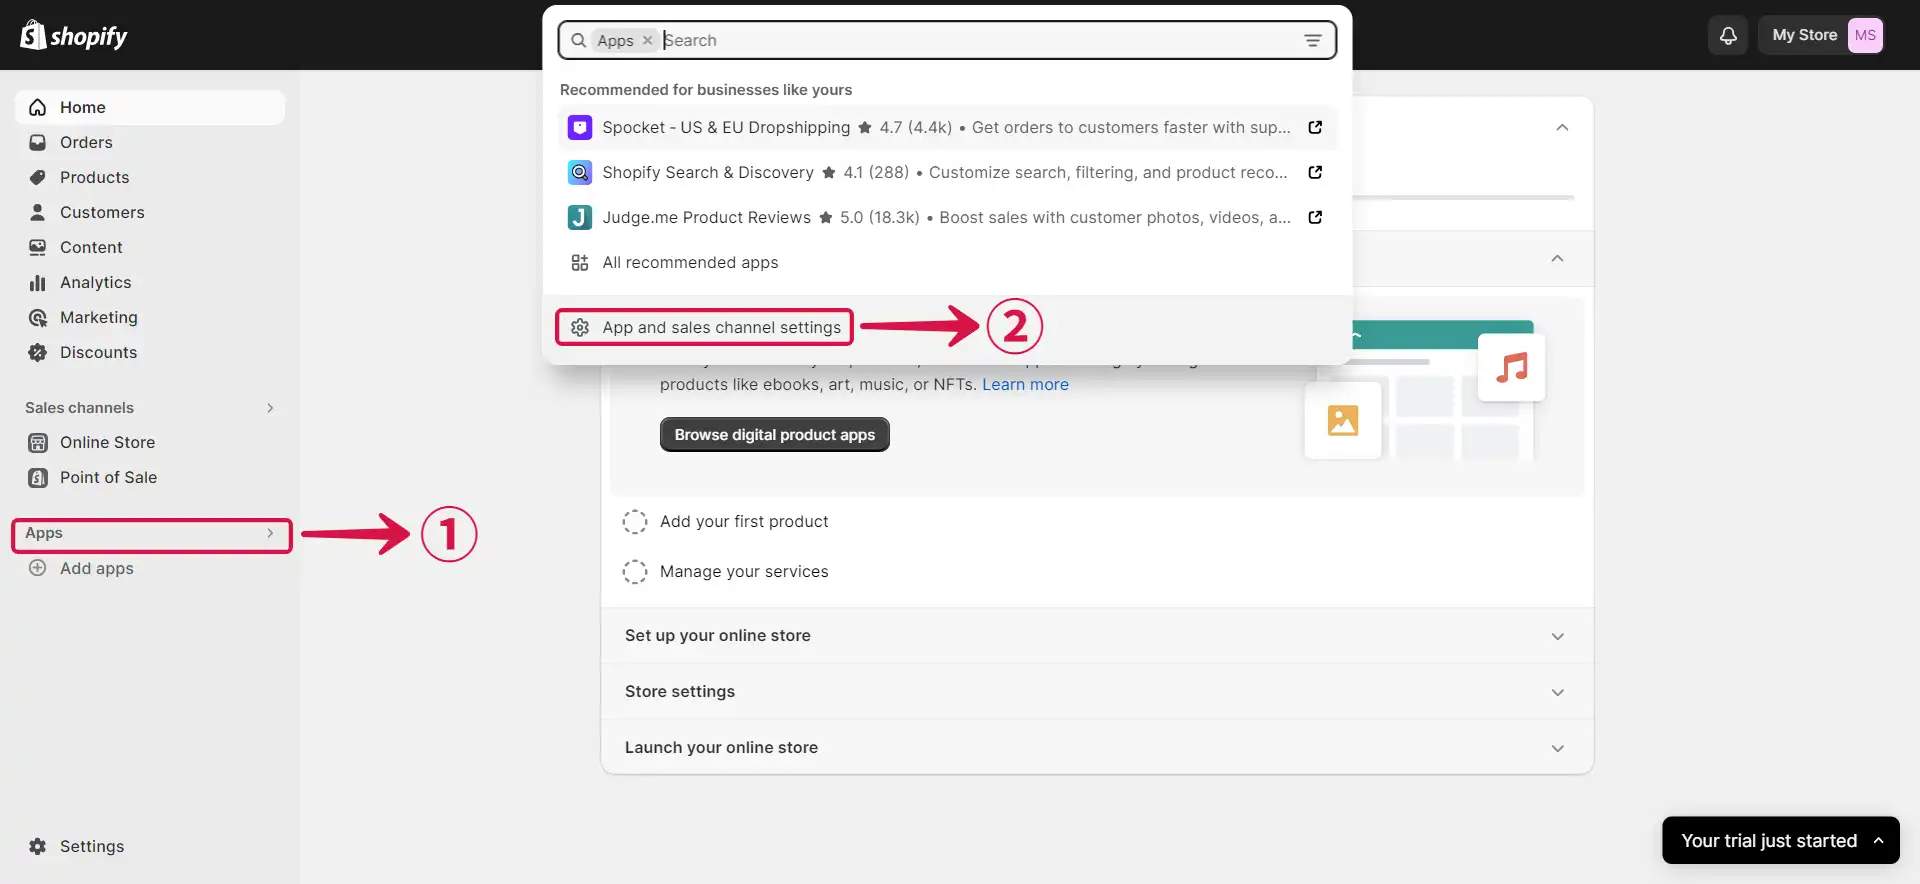
Task: Click Manage your services text
Action: [744, 572]
